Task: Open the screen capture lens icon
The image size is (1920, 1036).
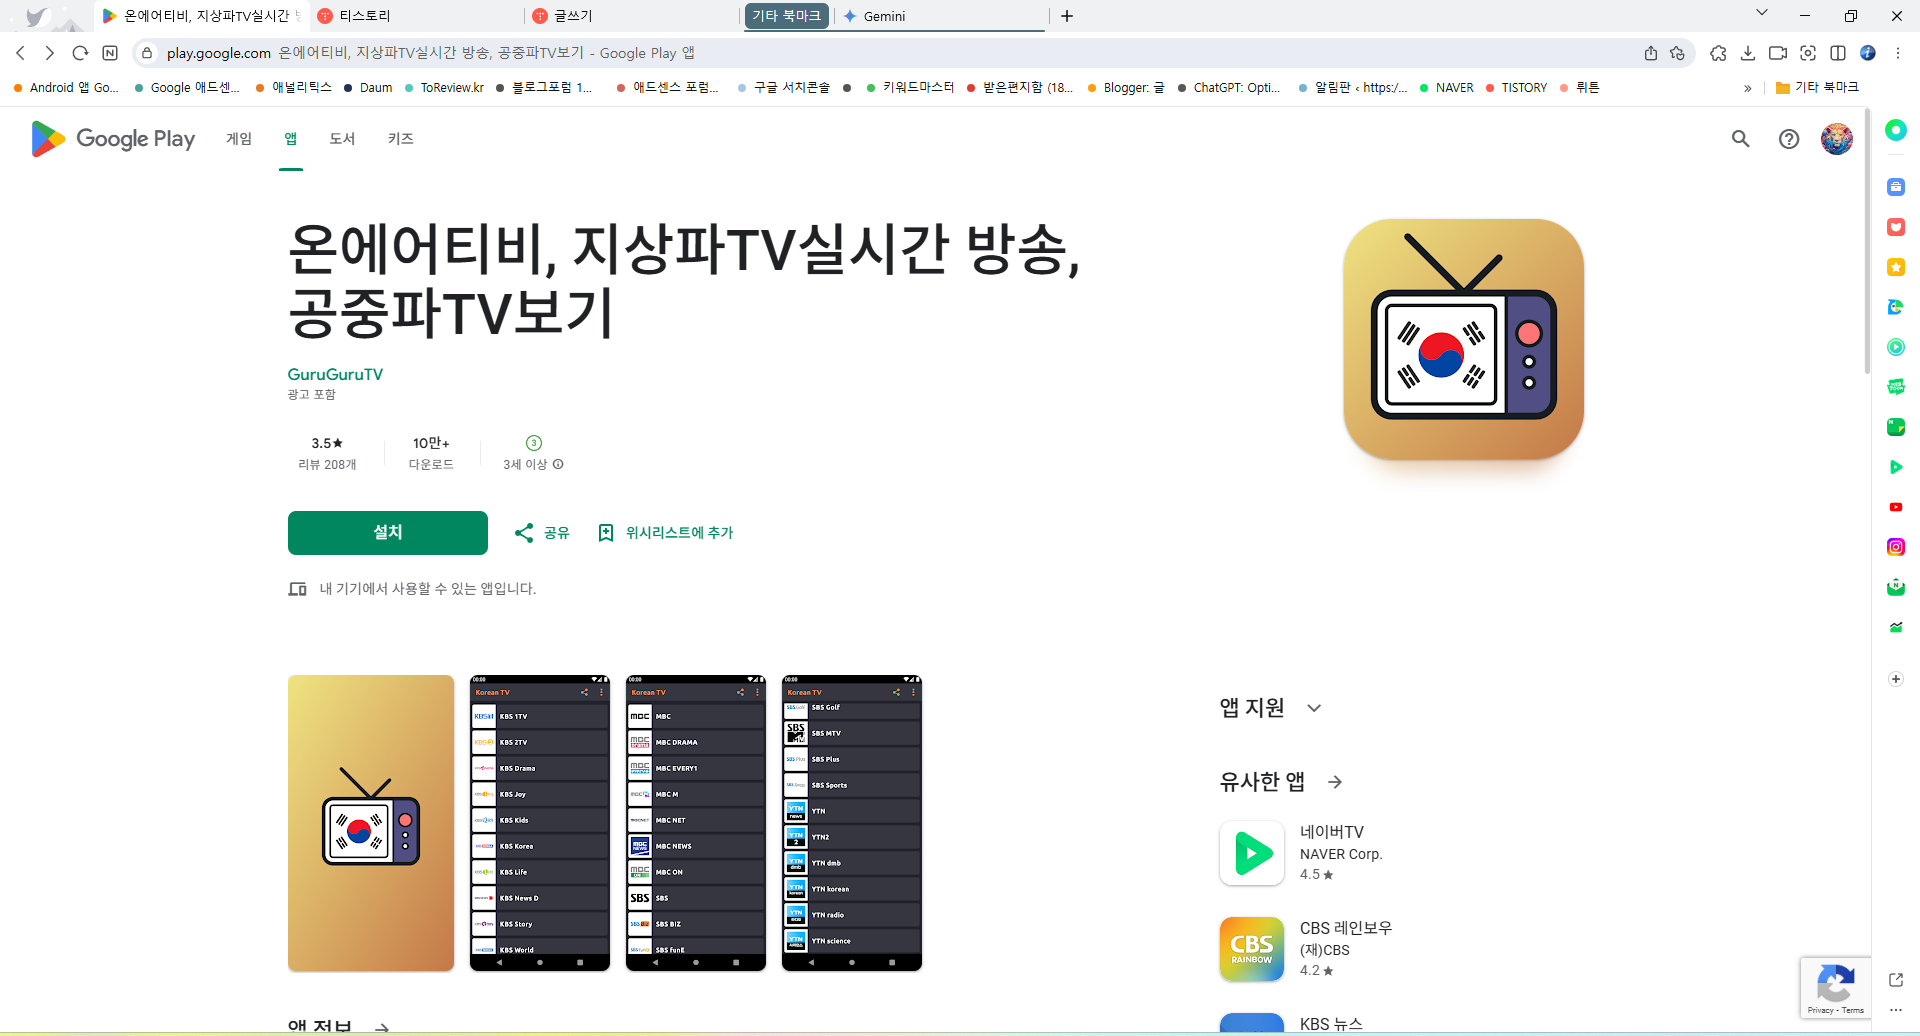Action: pos(1808,53)
